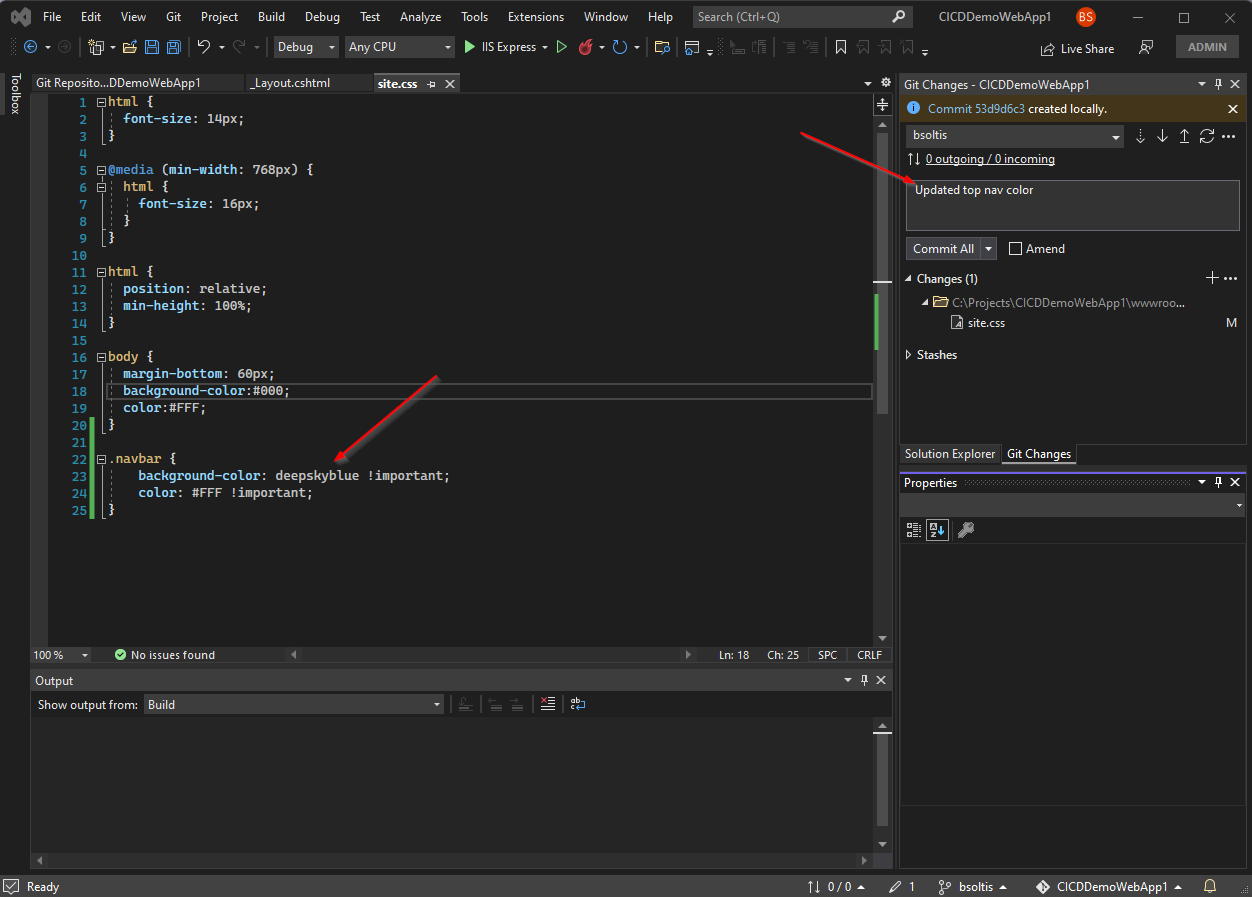Click the Save All toolbar icon
Image resolution: width=1252 pixels, height=897 pixels.
(174, 47)
